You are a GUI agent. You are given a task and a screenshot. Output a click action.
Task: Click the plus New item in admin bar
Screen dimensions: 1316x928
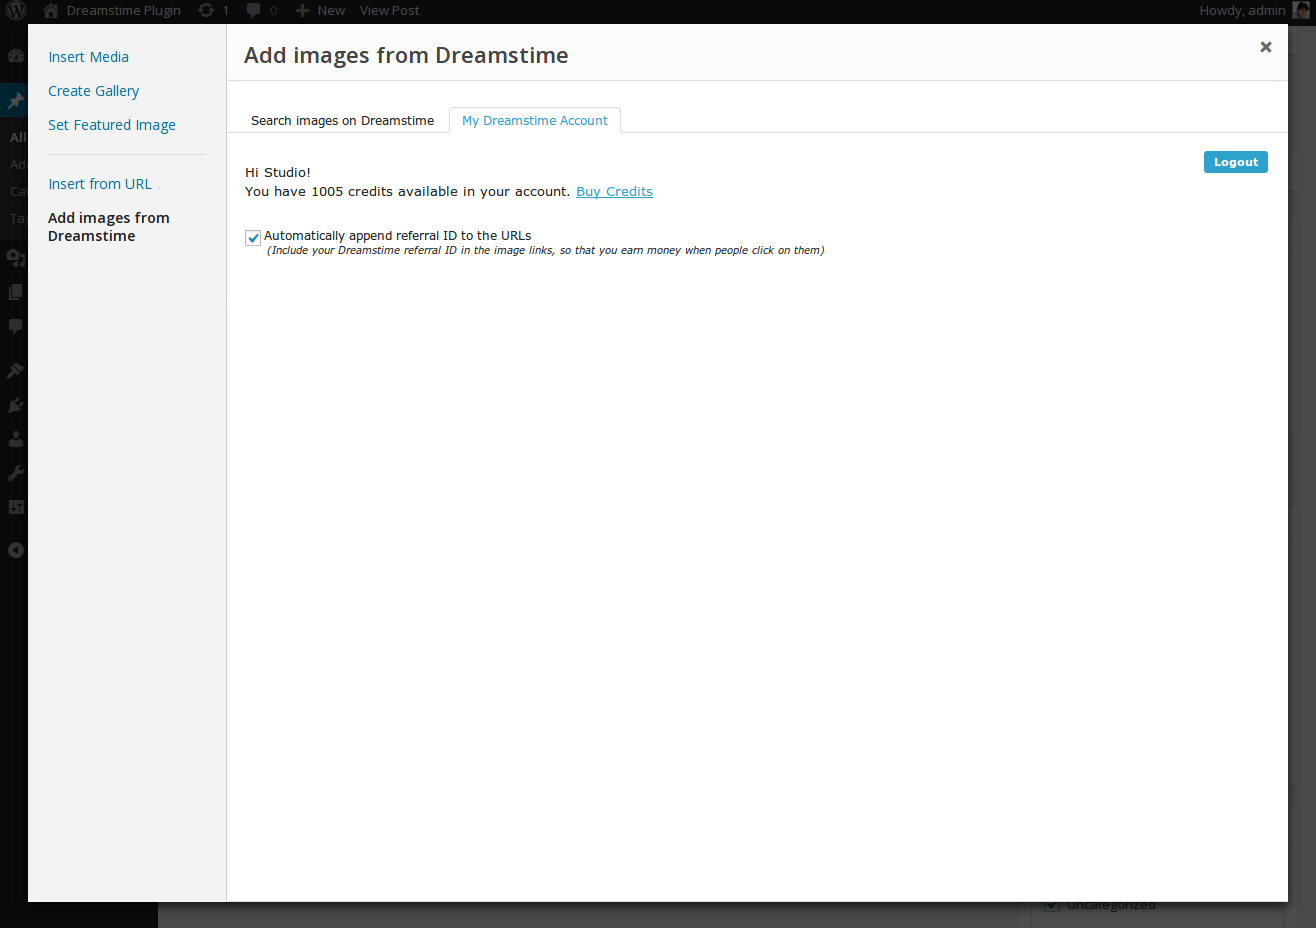pos(320,11)
